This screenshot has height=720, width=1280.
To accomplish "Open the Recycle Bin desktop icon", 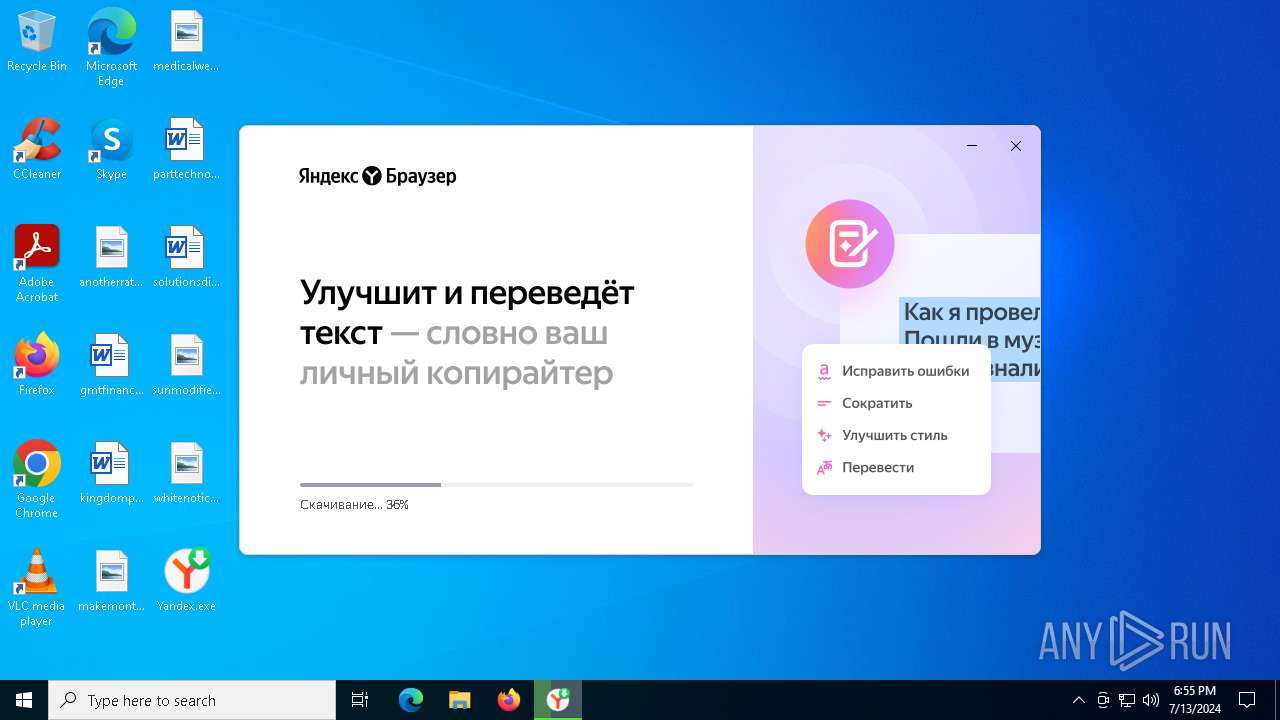I will (x=37, y=42).
